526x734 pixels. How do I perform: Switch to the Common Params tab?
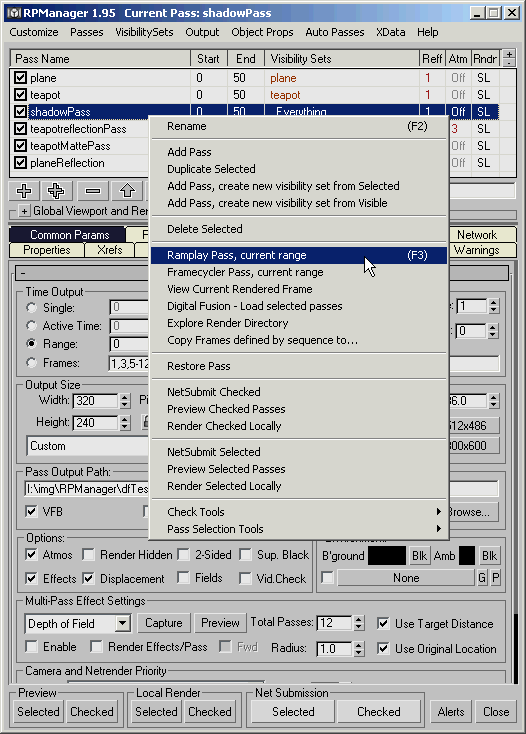[67, 235]
